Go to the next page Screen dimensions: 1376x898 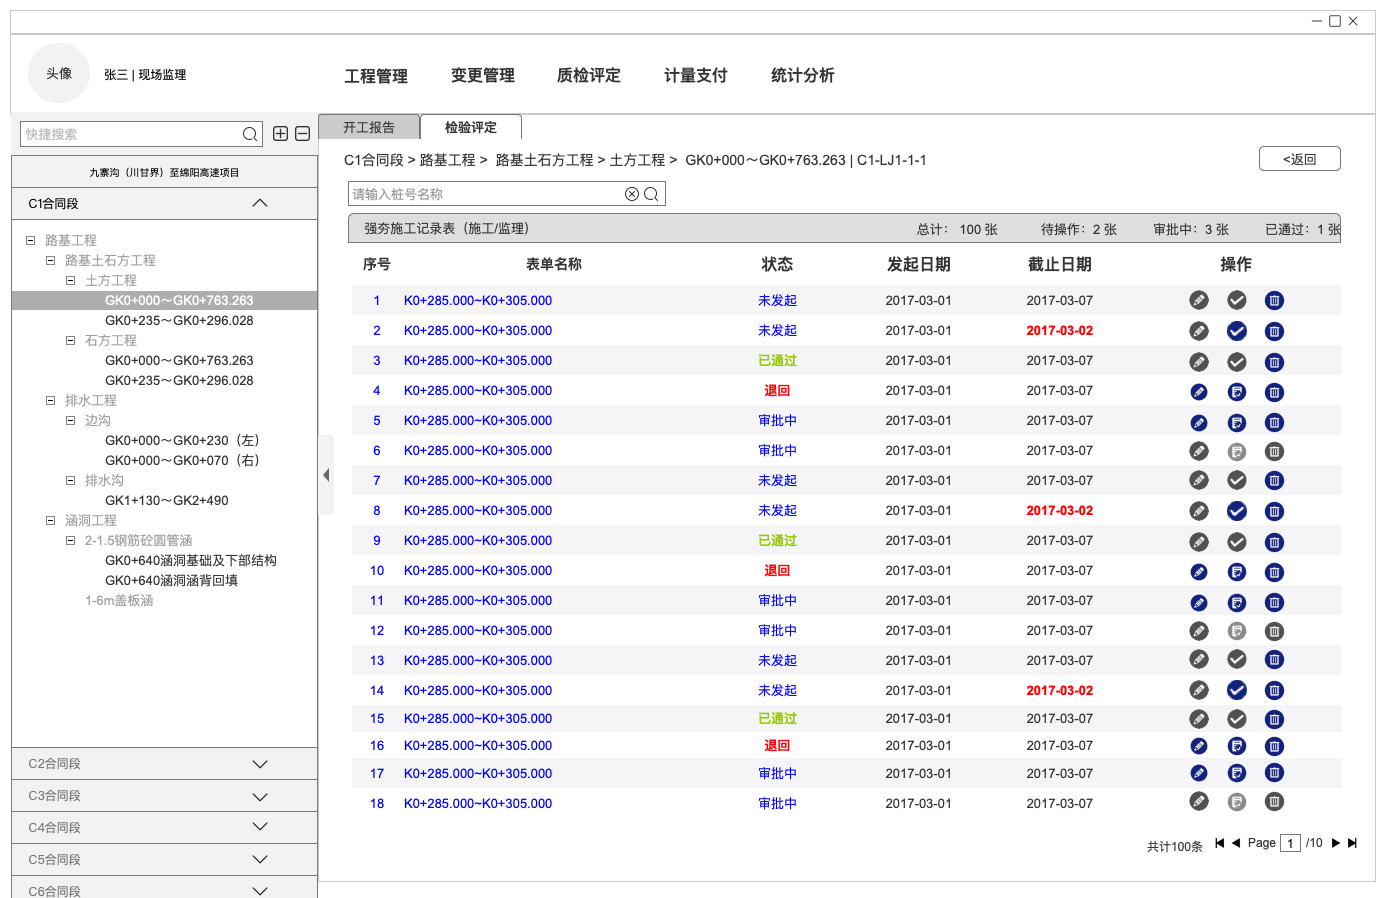coord(1335,843)
